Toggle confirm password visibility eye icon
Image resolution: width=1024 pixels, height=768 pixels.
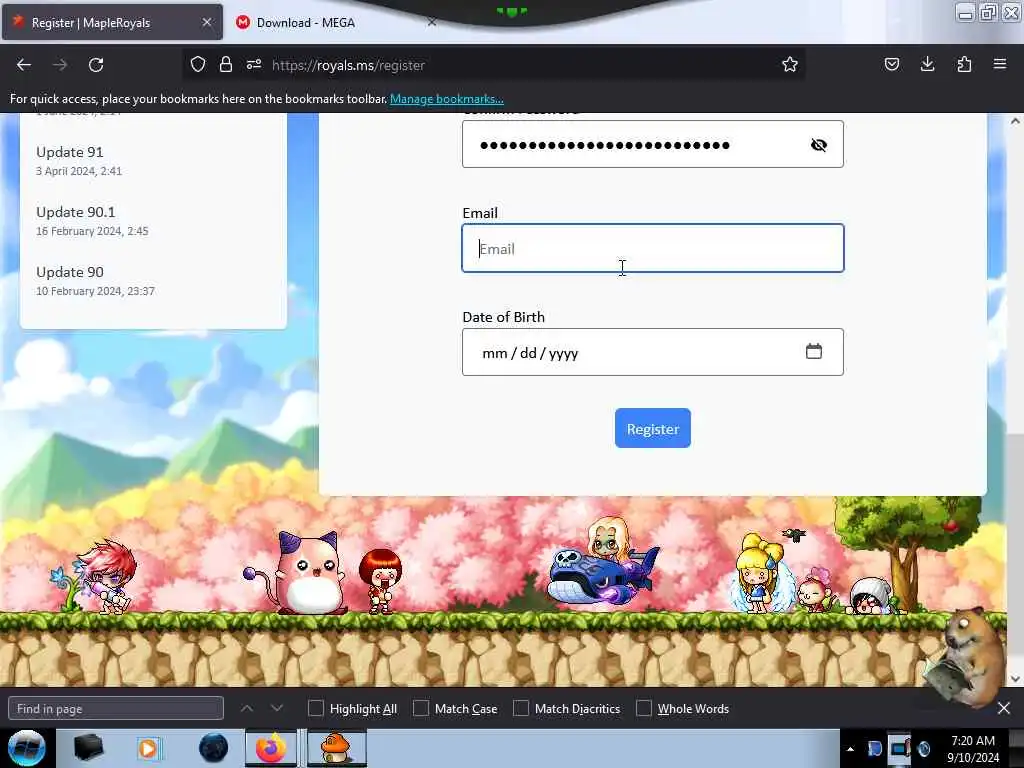(818, 145)
